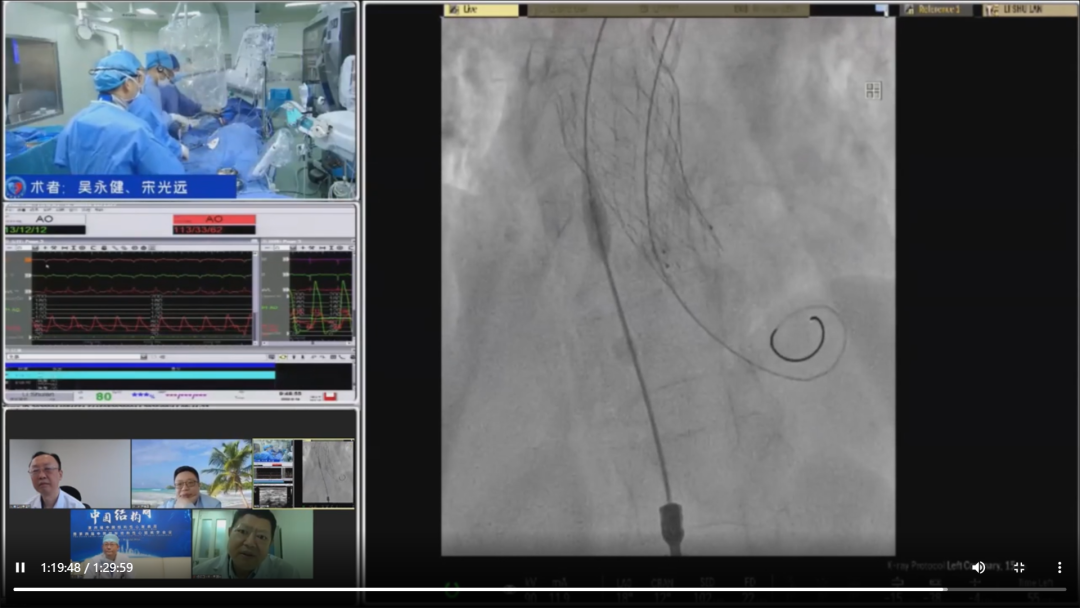Click the green heart rate value 80
The image size is (1080, 608).
[103, 396]
